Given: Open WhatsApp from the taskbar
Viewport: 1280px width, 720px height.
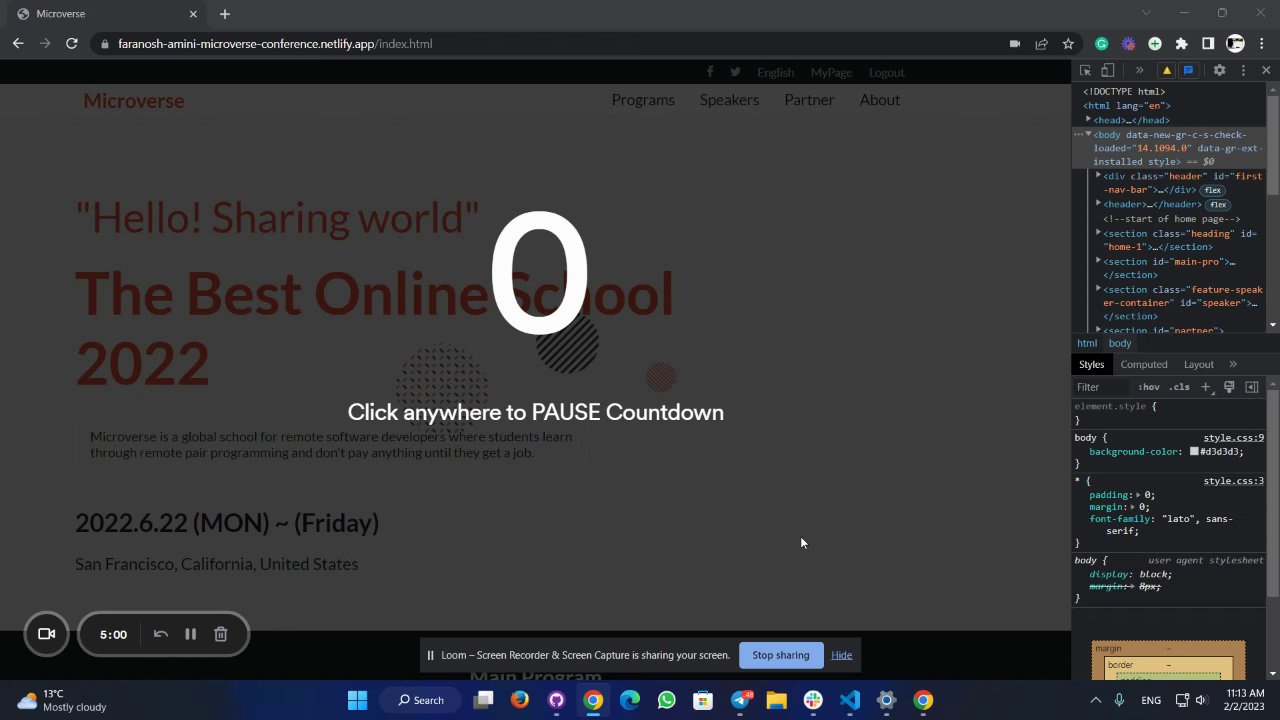Looking at the screenshot, I should (x=666, y=700).
